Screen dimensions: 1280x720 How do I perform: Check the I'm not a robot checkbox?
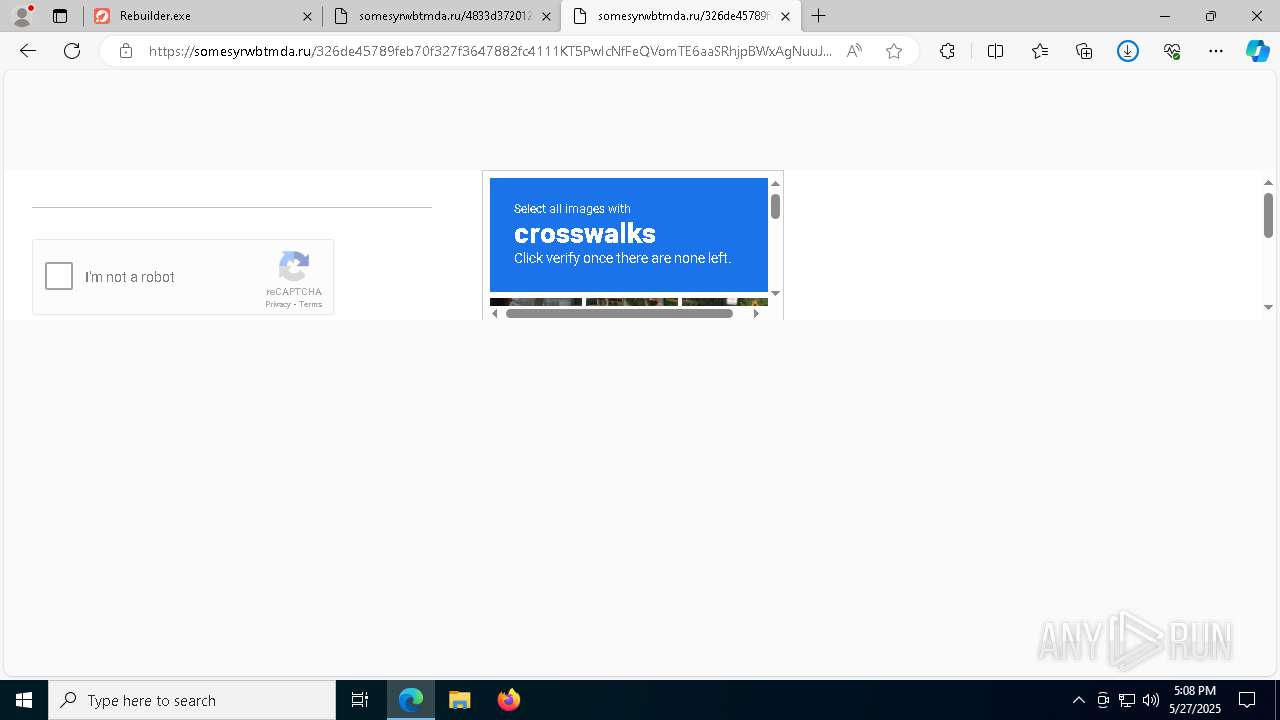click(x=59, y=276)
